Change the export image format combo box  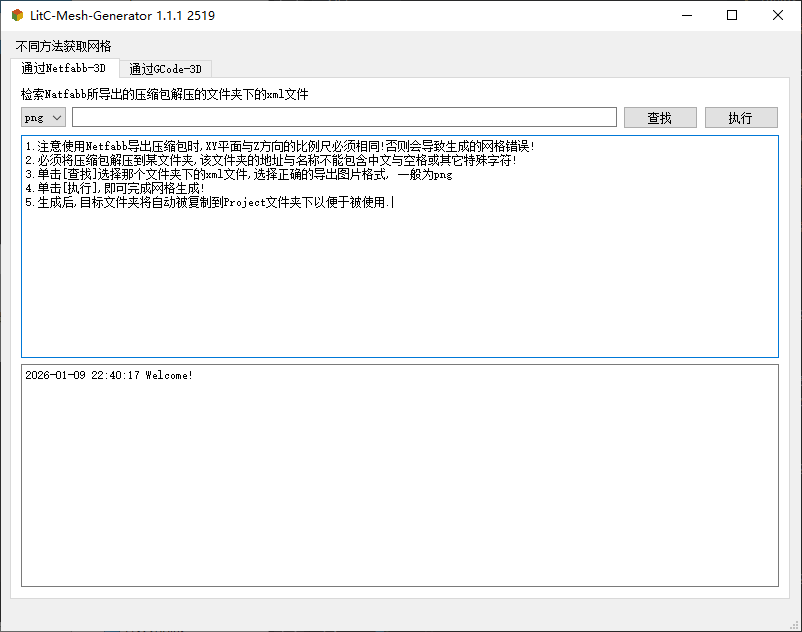pyautogui.click(x=42, y=117)
